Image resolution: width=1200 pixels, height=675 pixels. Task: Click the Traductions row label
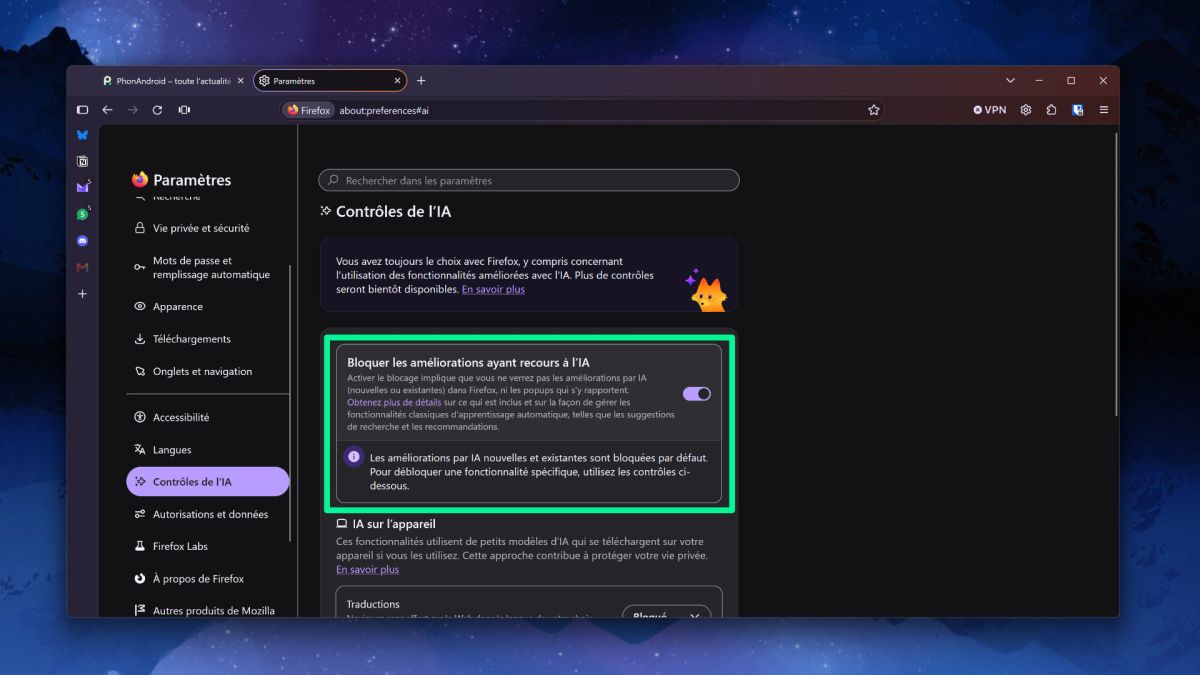(x=373, y=604)
